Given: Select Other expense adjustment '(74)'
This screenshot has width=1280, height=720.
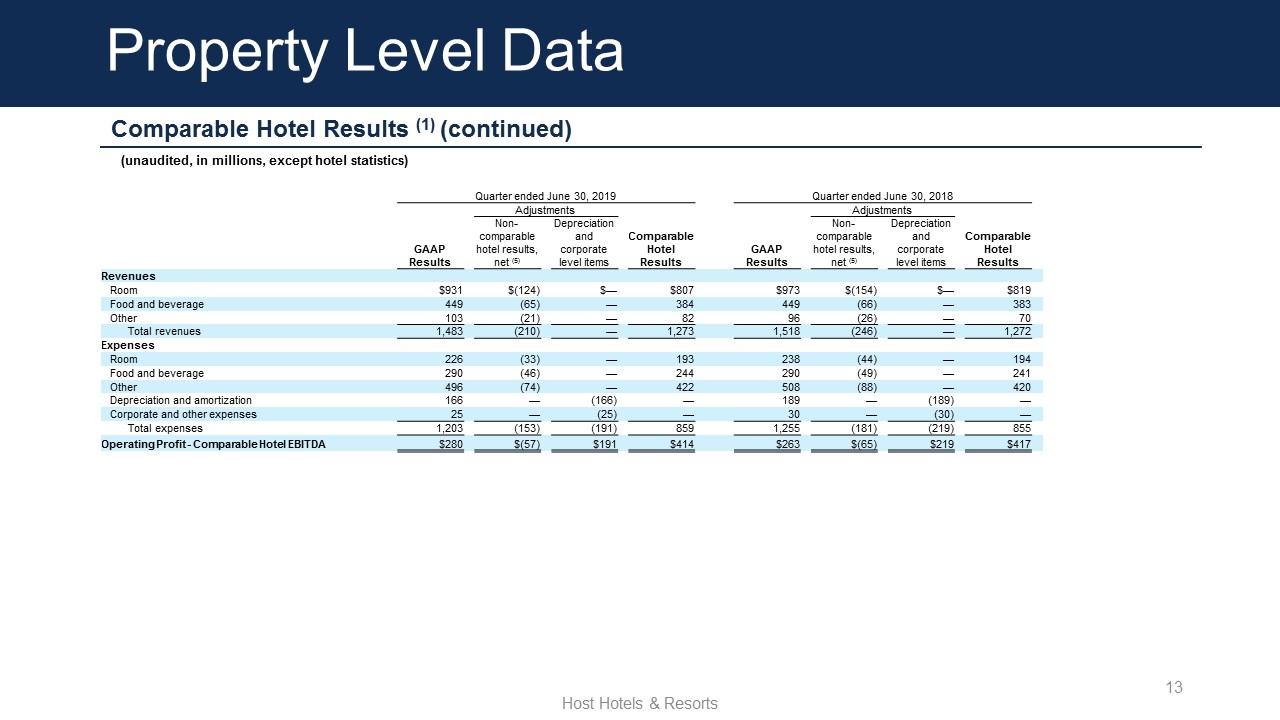Looking at the screenshot, I should point(527,387).
